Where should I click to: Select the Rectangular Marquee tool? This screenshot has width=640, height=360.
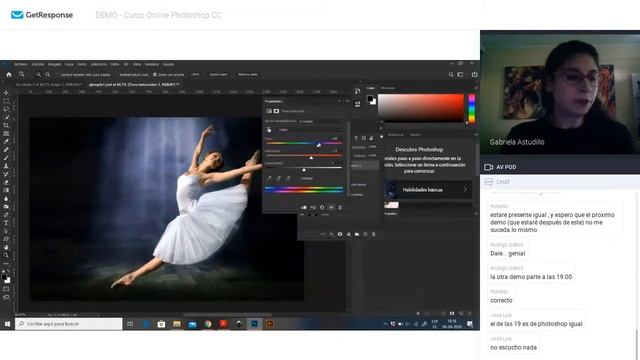tap(6, 101)
